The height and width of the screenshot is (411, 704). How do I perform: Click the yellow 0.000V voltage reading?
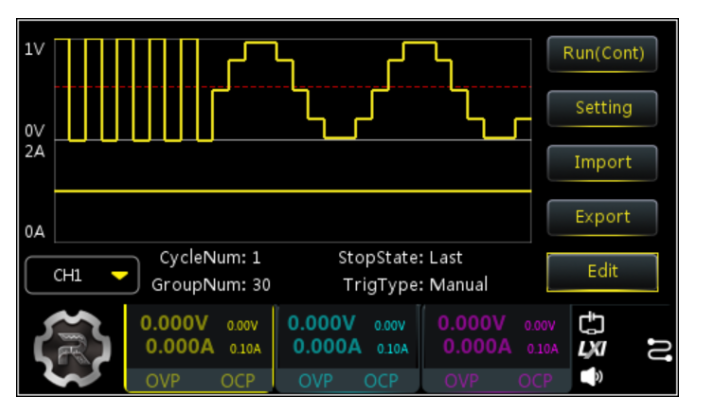click(x=174, y=323)
